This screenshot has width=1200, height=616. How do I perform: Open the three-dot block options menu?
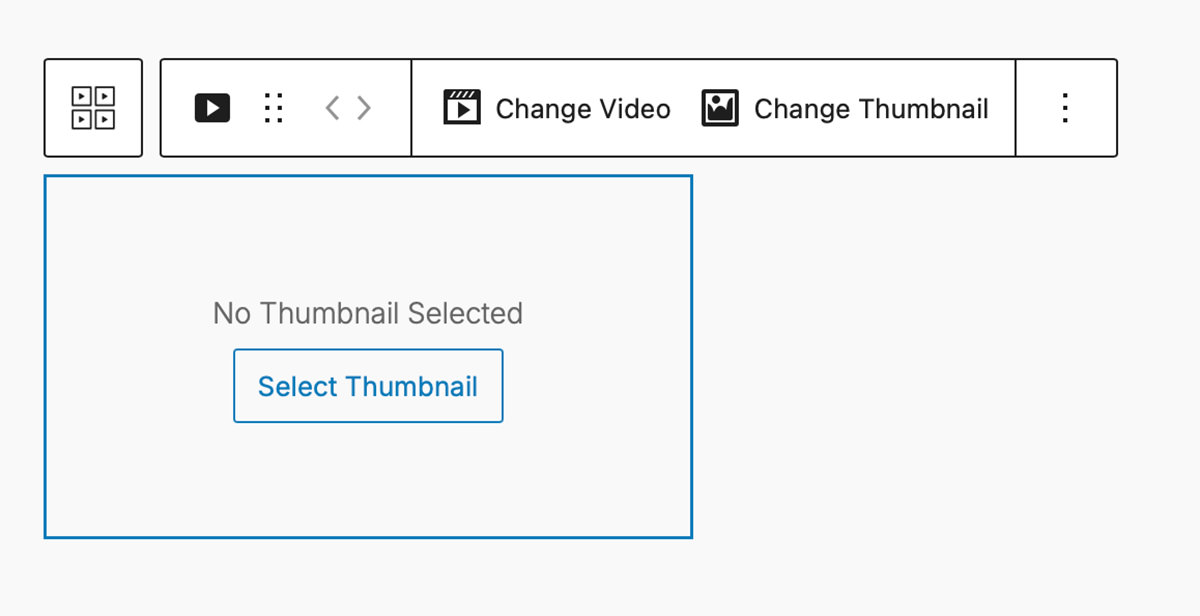point(1066,108)
